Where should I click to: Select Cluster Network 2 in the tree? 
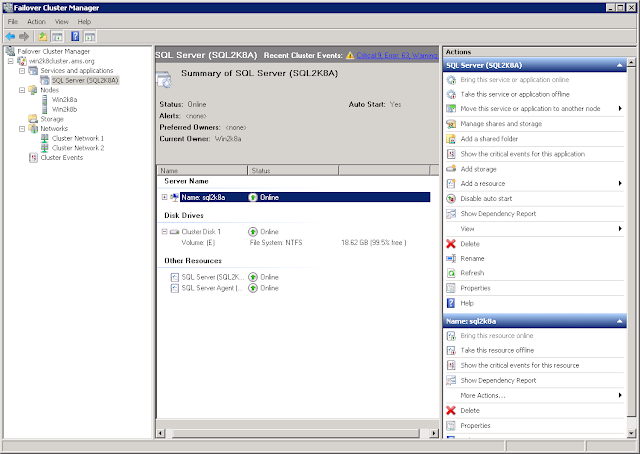78,148
